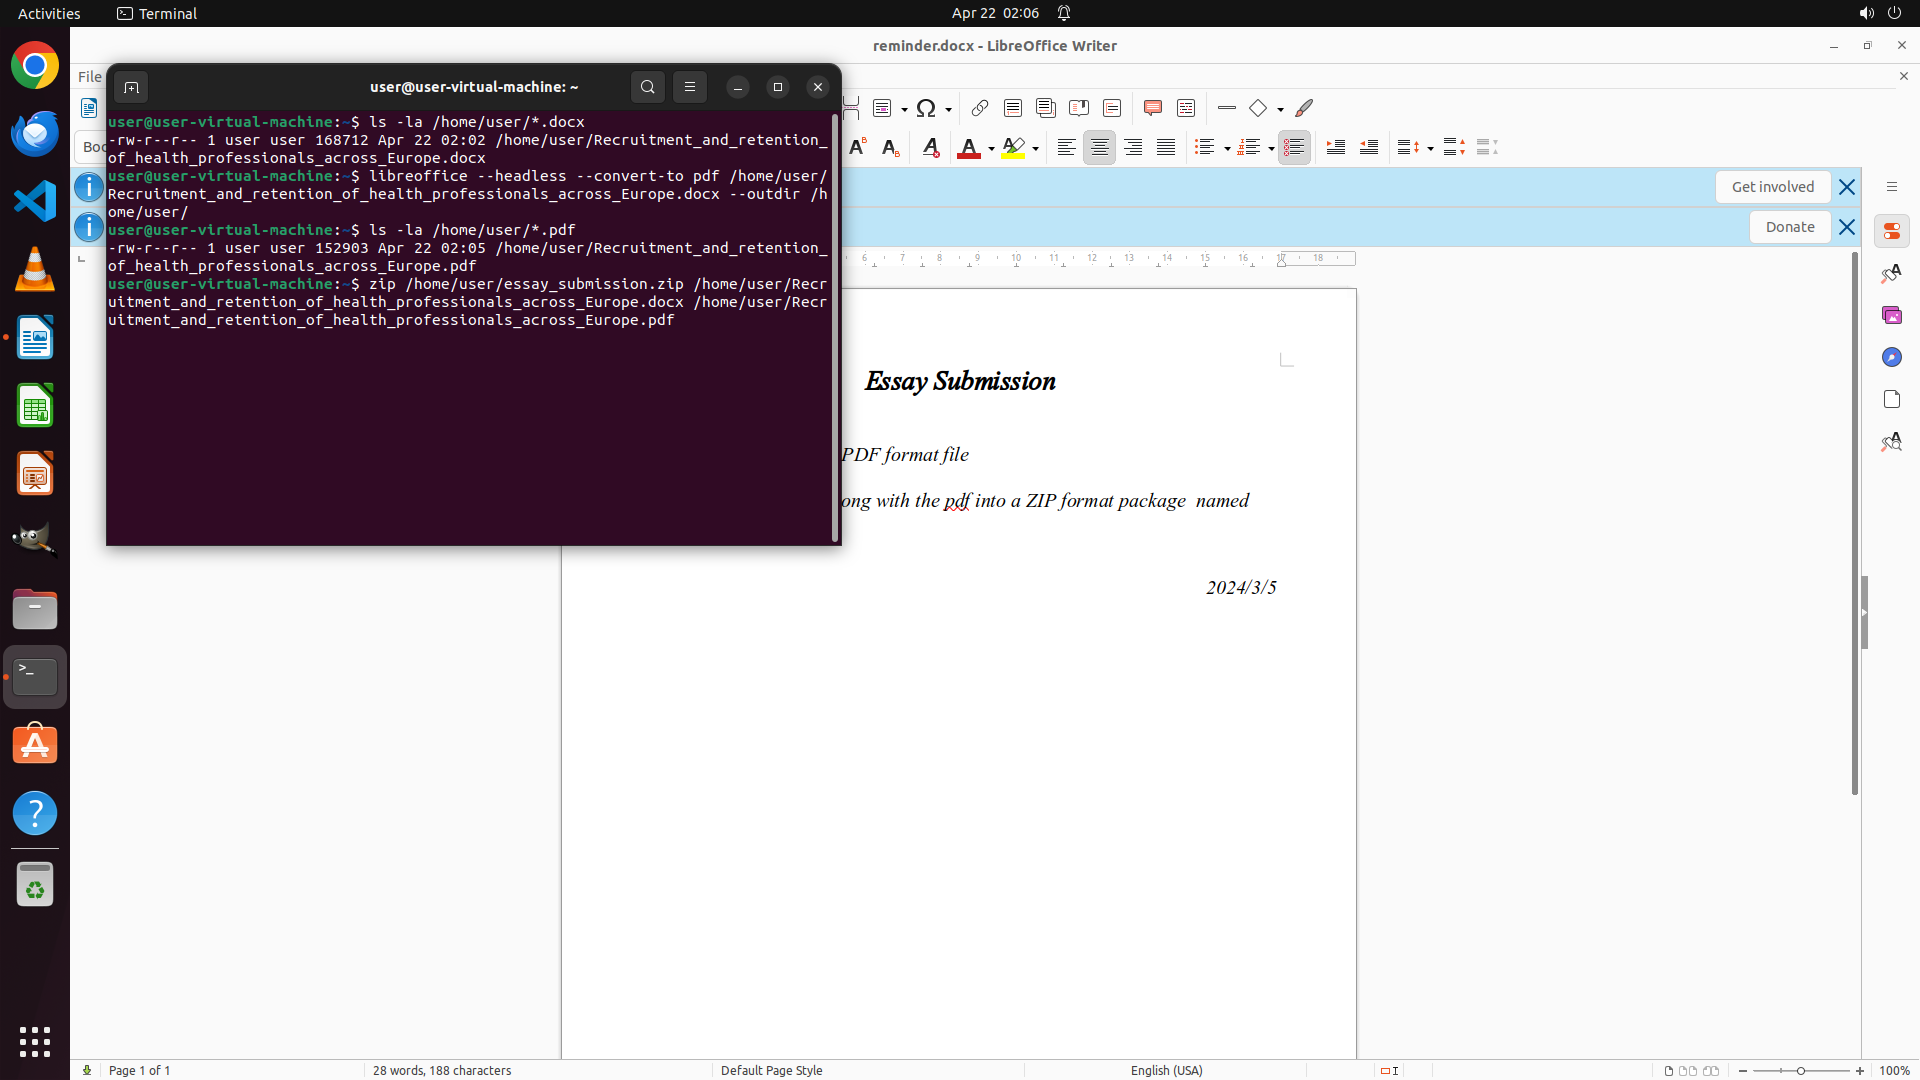Image resolution: width=1920 pixels, height=1080 pixels.
Task: Click the Insert Comment icon
Action: click(x=1153, y=108)
